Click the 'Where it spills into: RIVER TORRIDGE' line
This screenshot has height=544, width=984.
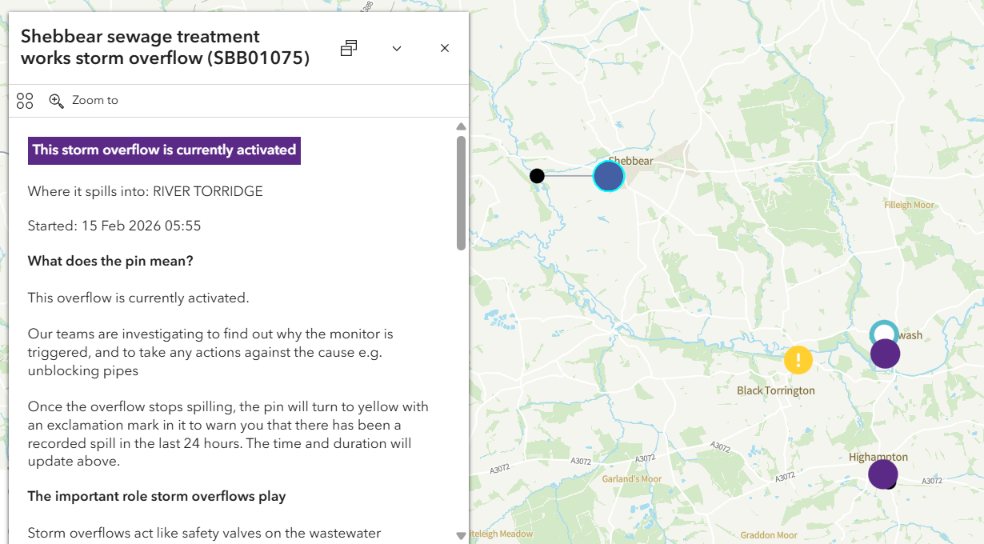pos(145,191)
